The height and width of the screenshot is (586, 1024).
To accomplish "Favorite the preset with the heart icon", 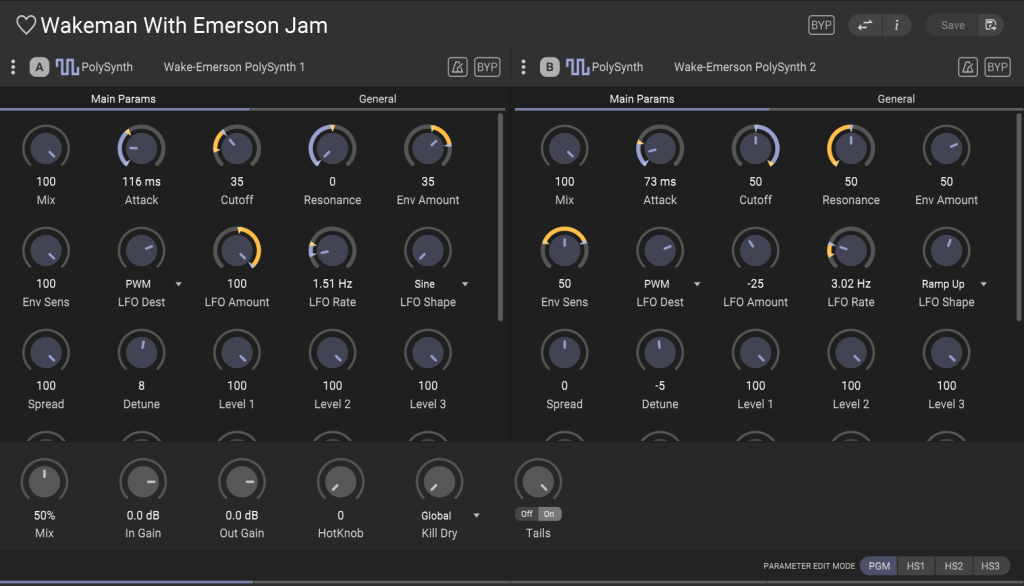I will (25, 25).
